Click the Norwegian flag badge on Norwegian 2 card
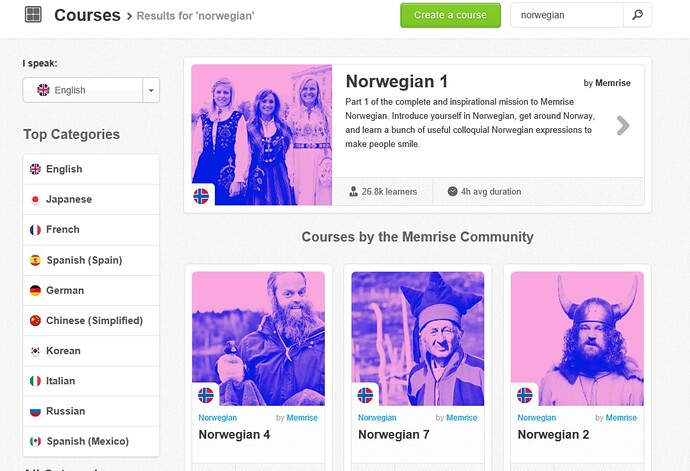Screen dimensions: 690x471 524,395
